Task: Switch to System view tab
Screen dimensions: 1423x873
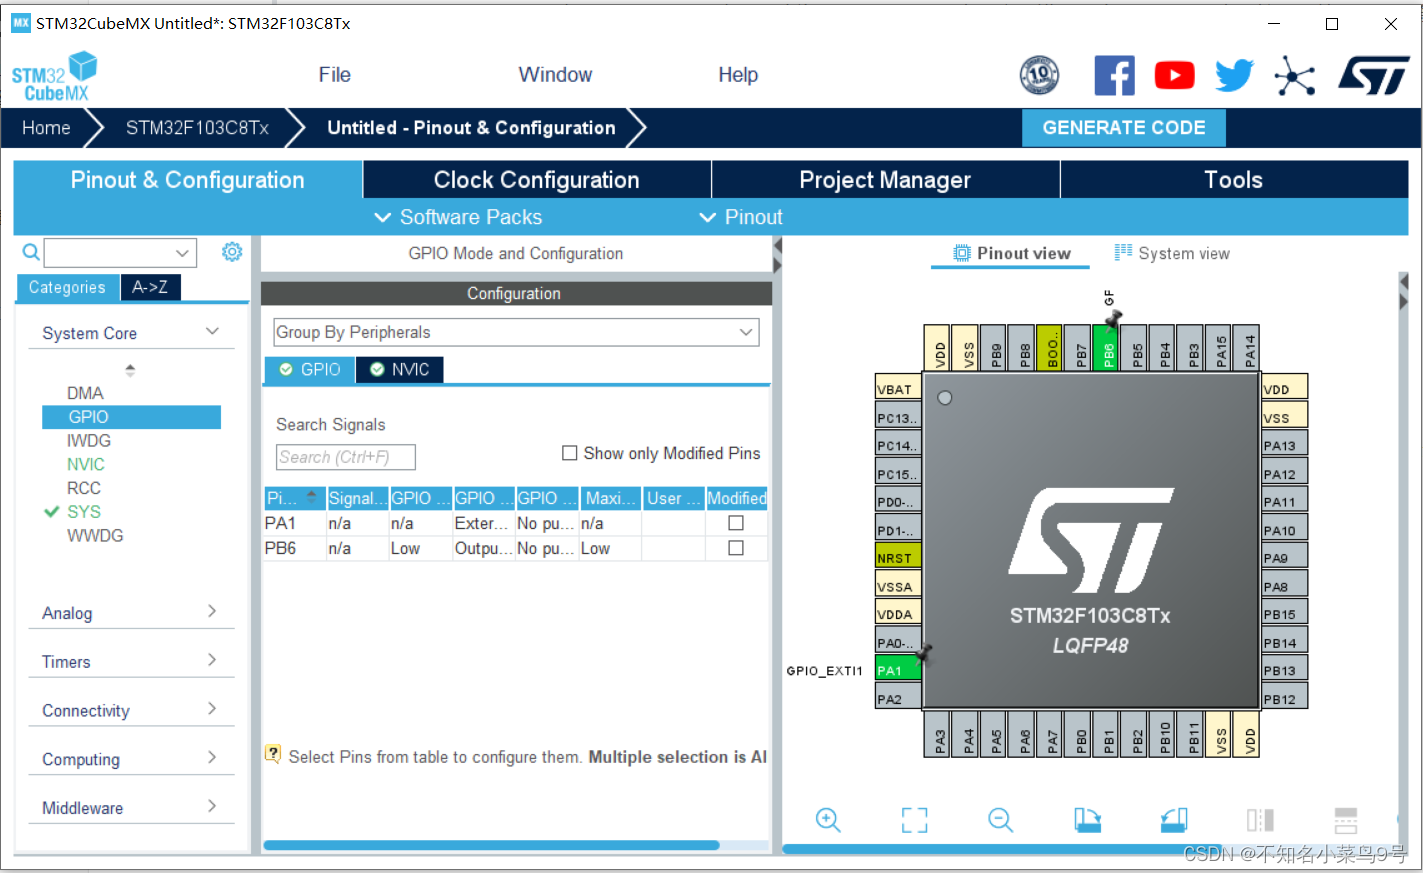Action: [x=1172, y=253]
